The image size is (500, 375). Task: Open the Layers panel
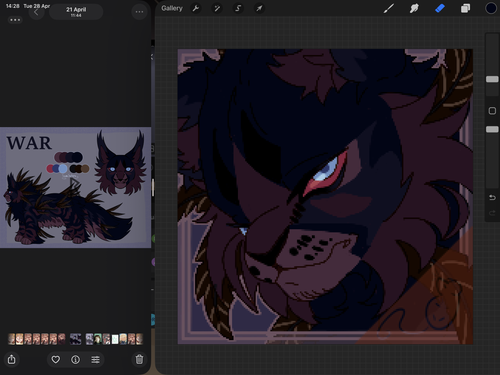click(465, 8)
